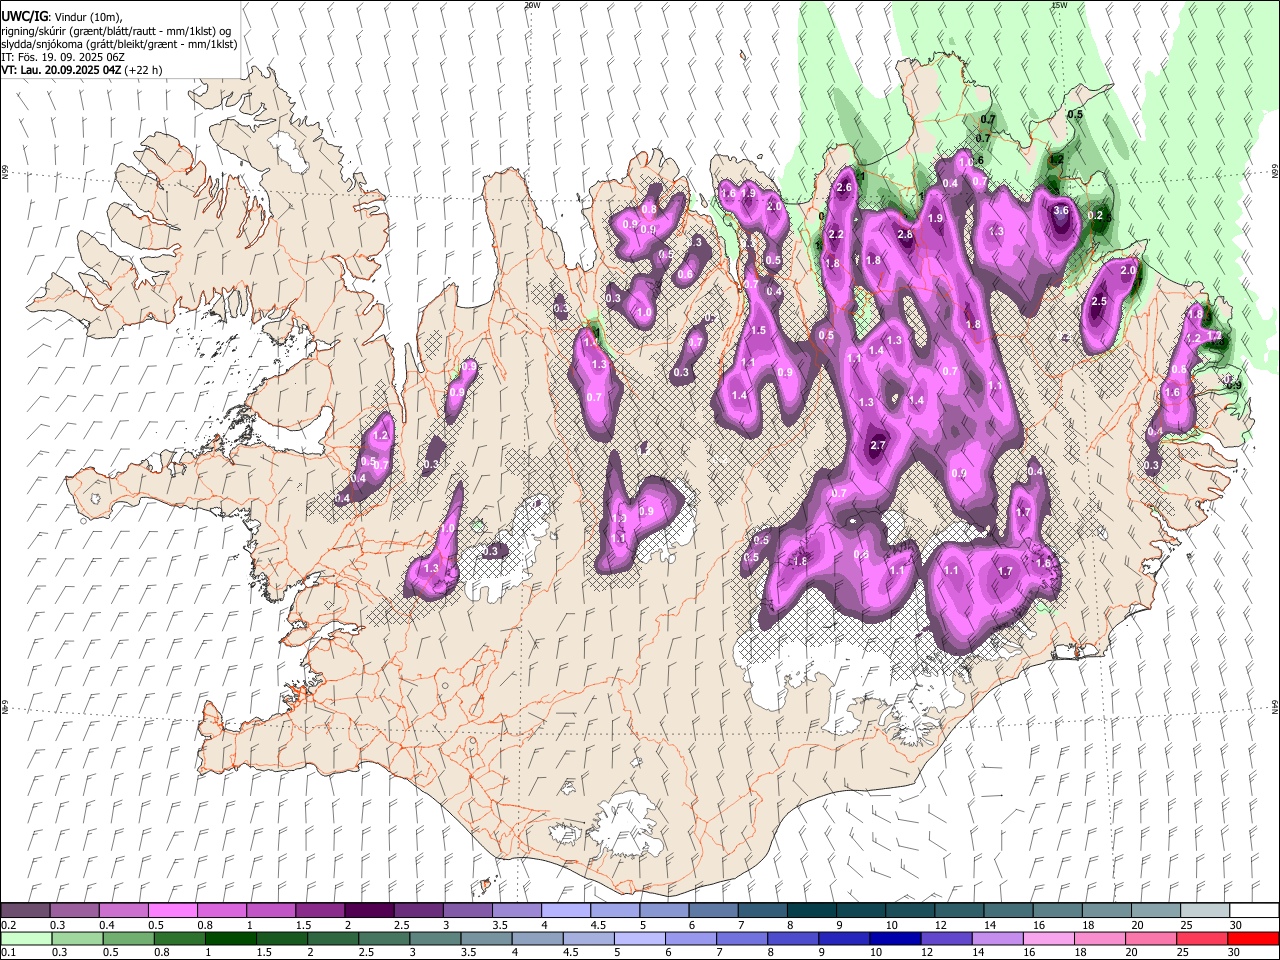Click the bright red swatch above 30 in lower legend
1280x960 pixels.
tap(1253, 939)
